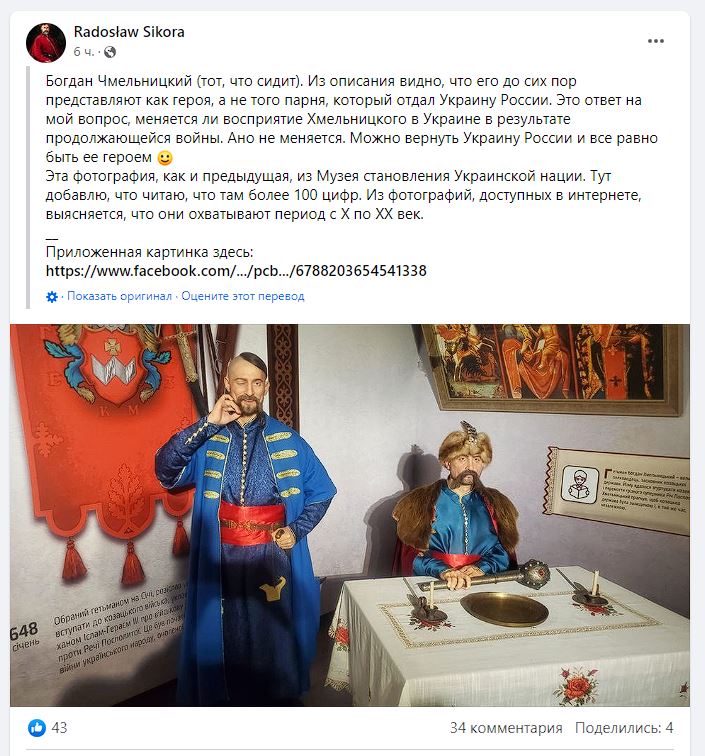Open the museum wax figures photo
This screenshot has width=705, height=756.
[x=350, y=515]
